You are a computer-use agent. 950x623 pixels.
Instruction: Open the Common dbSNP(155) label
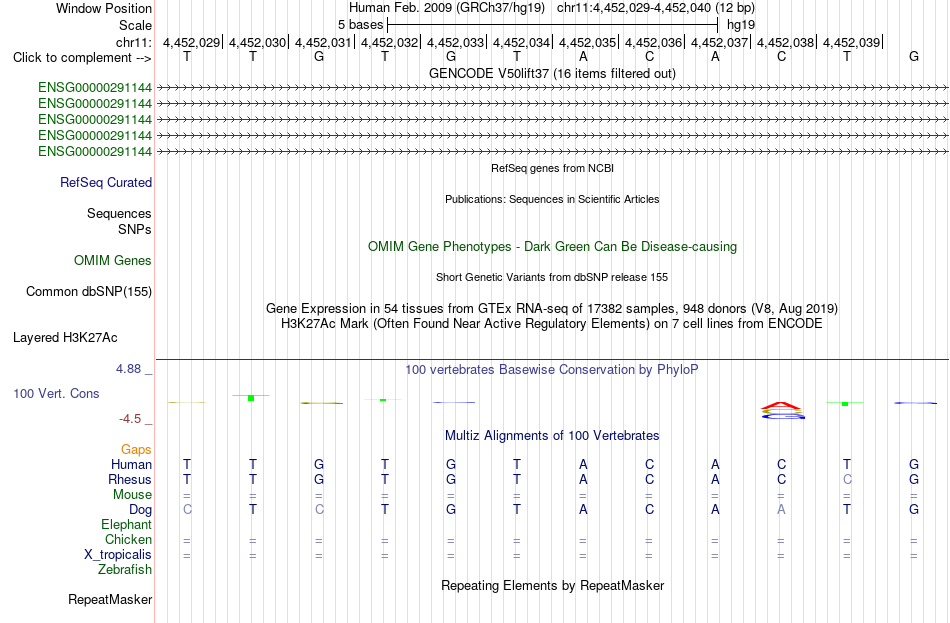(x=89, y=292)
